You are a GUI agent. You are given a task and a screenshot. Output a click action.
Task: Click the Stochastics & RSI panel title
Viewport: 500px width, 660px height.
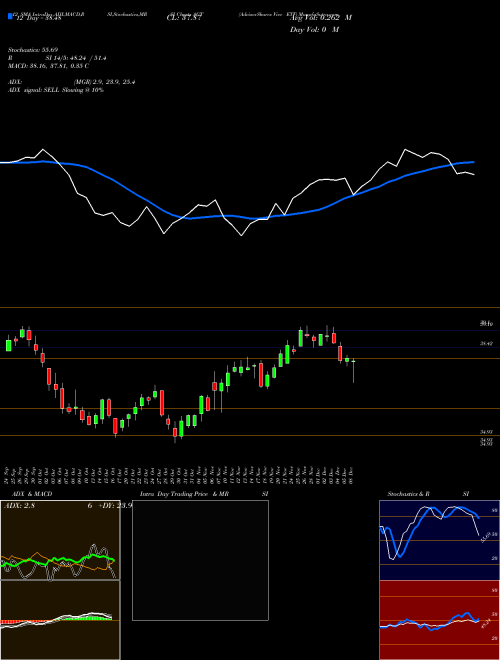tap(428, 494)
